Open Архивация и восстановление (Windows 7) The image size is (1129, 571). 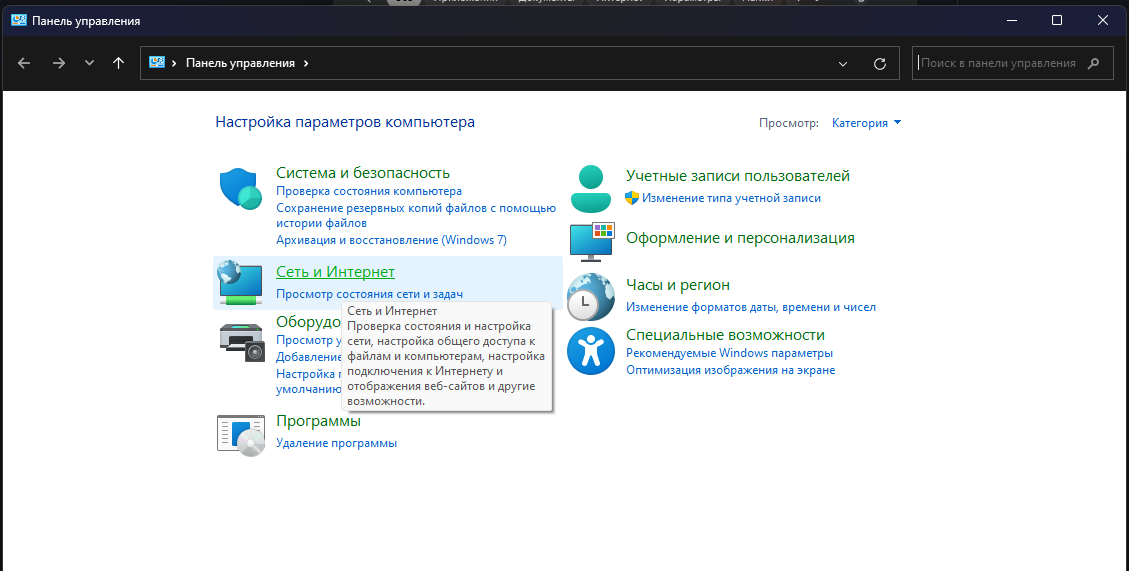(391, 240)
